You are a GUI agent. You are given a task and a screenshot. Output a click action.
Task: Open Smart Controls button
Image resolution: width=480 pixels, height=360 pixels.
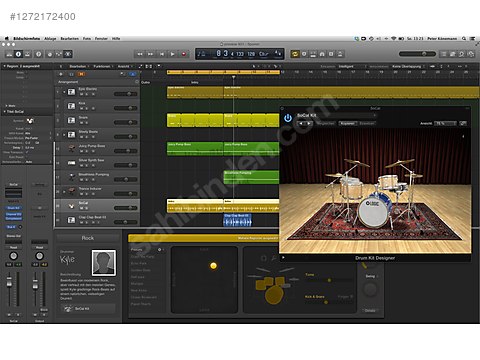50,54
